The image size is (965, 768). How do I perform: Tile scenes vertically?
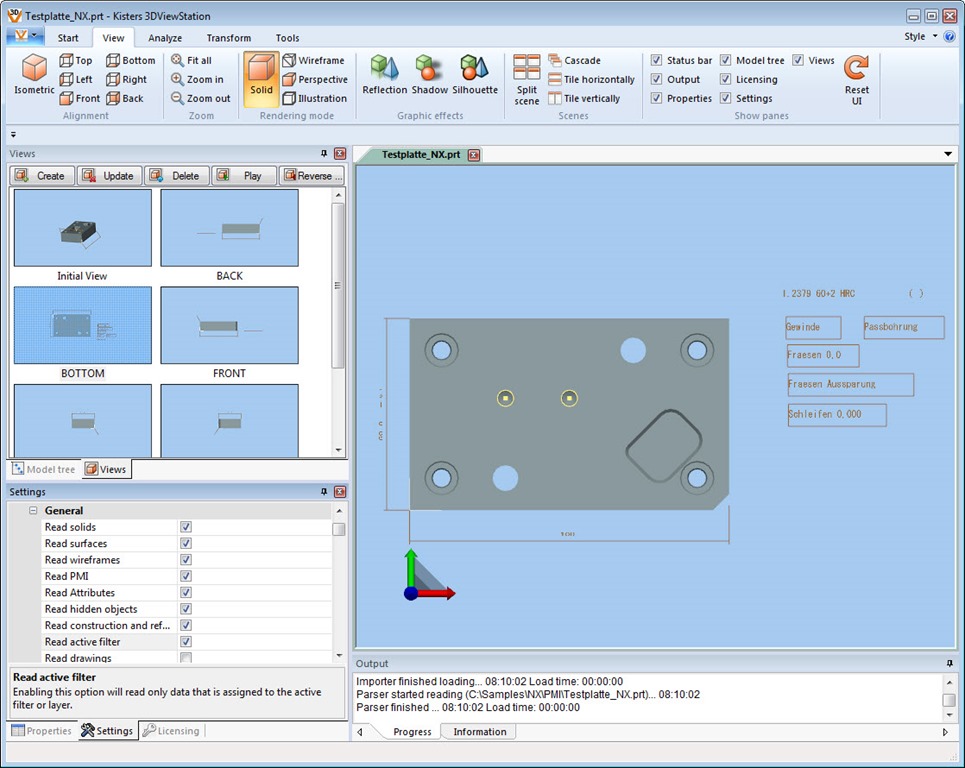pos(584,98)
